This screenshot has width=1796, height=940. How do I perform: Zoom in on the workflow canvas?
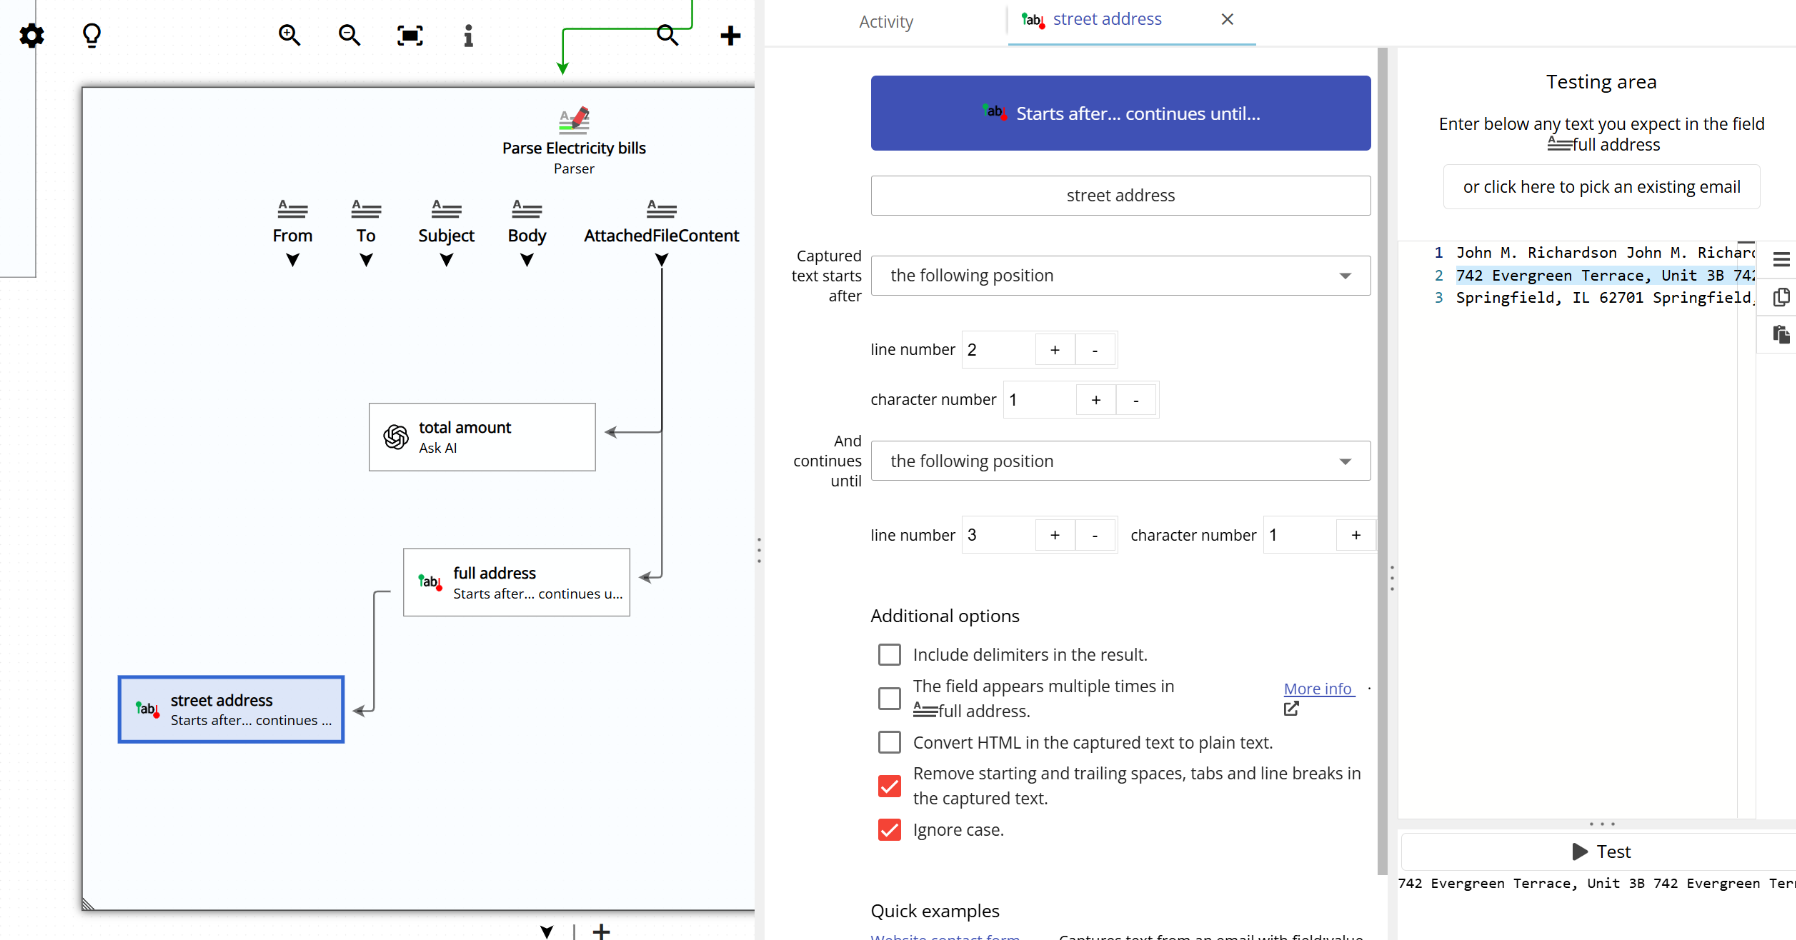coord(289,36)
